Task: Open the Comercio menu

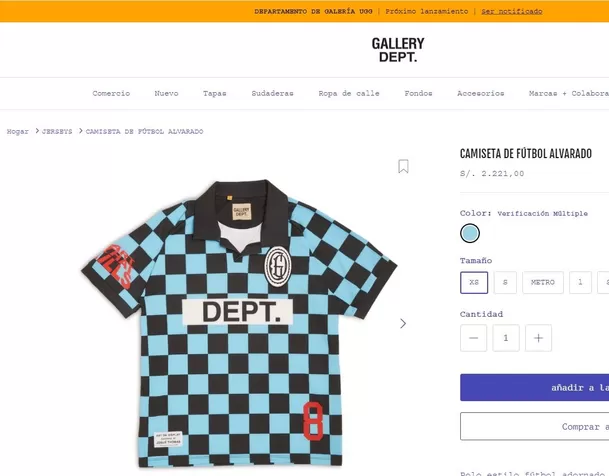Action: [x=111, y=93]
